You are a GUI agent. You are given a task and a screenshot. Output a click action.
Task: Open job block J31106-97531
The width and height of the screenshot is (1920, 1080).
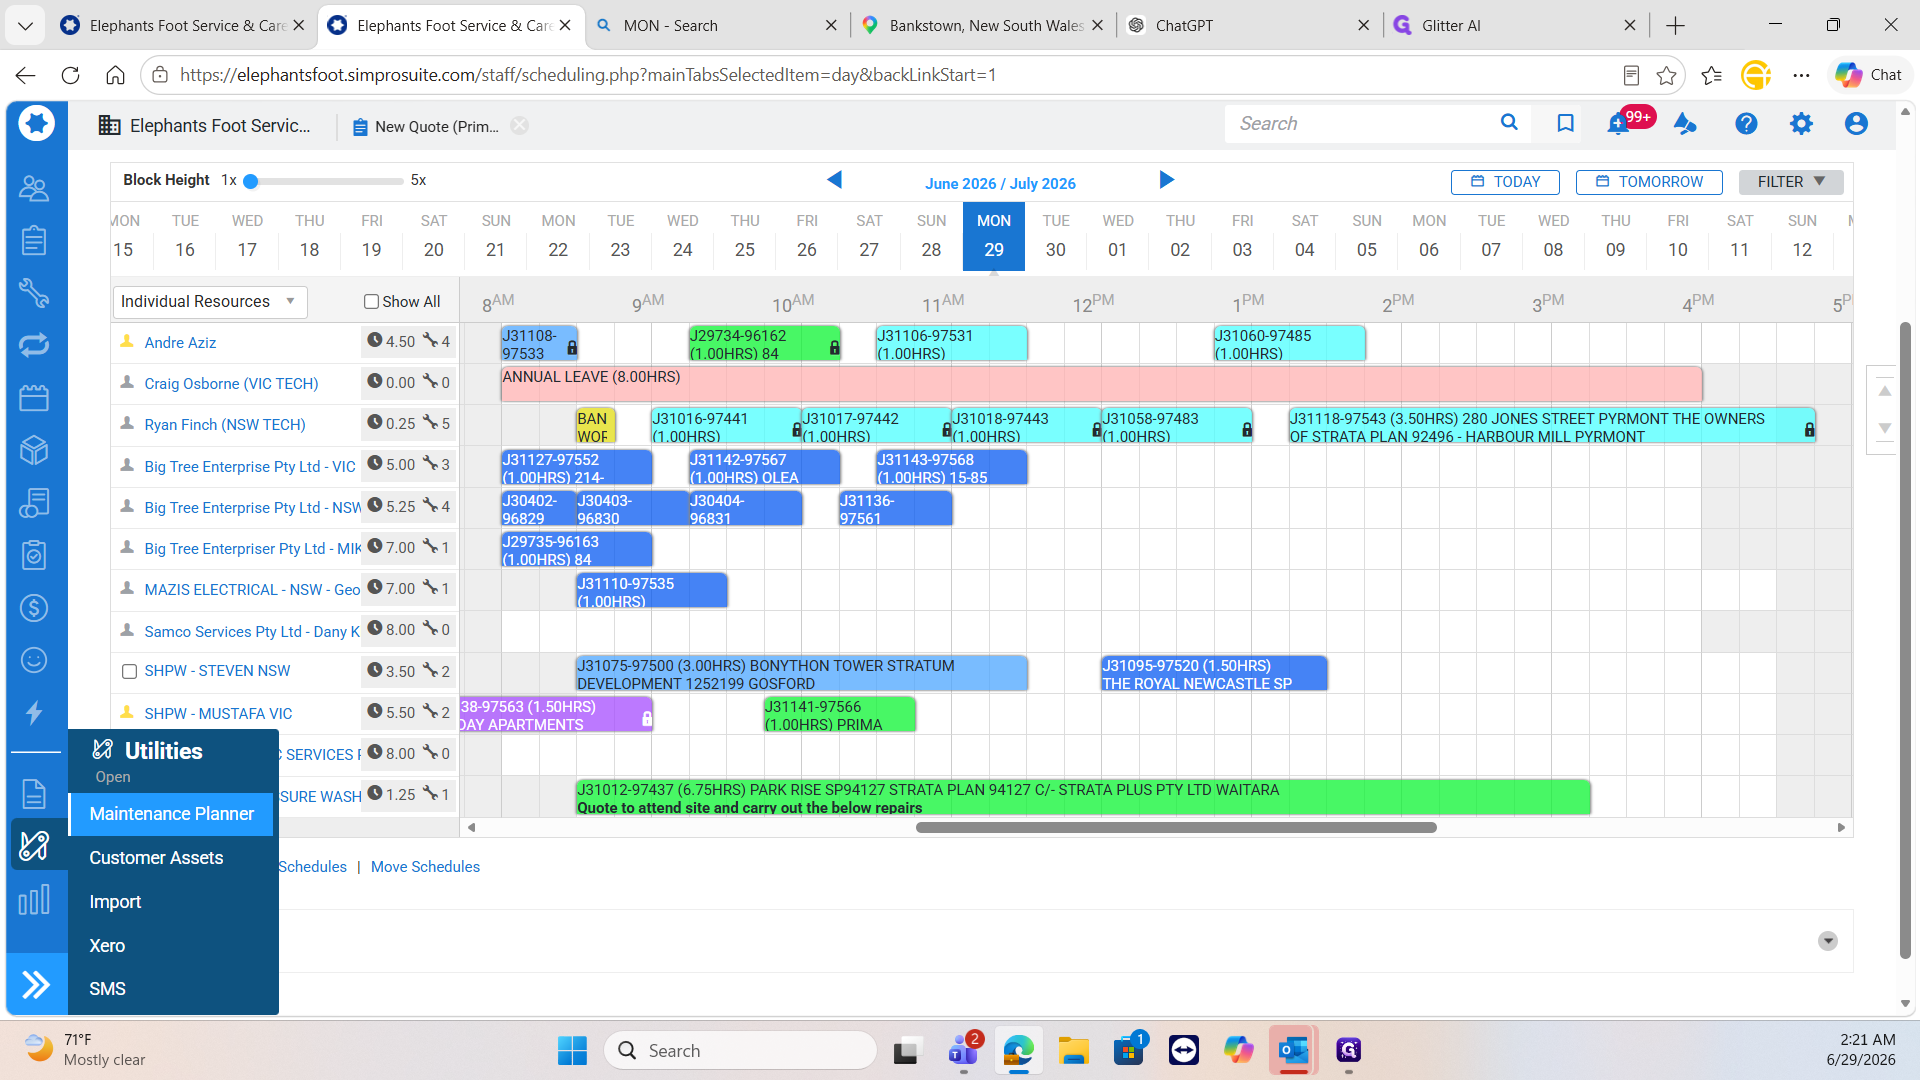click(951, 344)
